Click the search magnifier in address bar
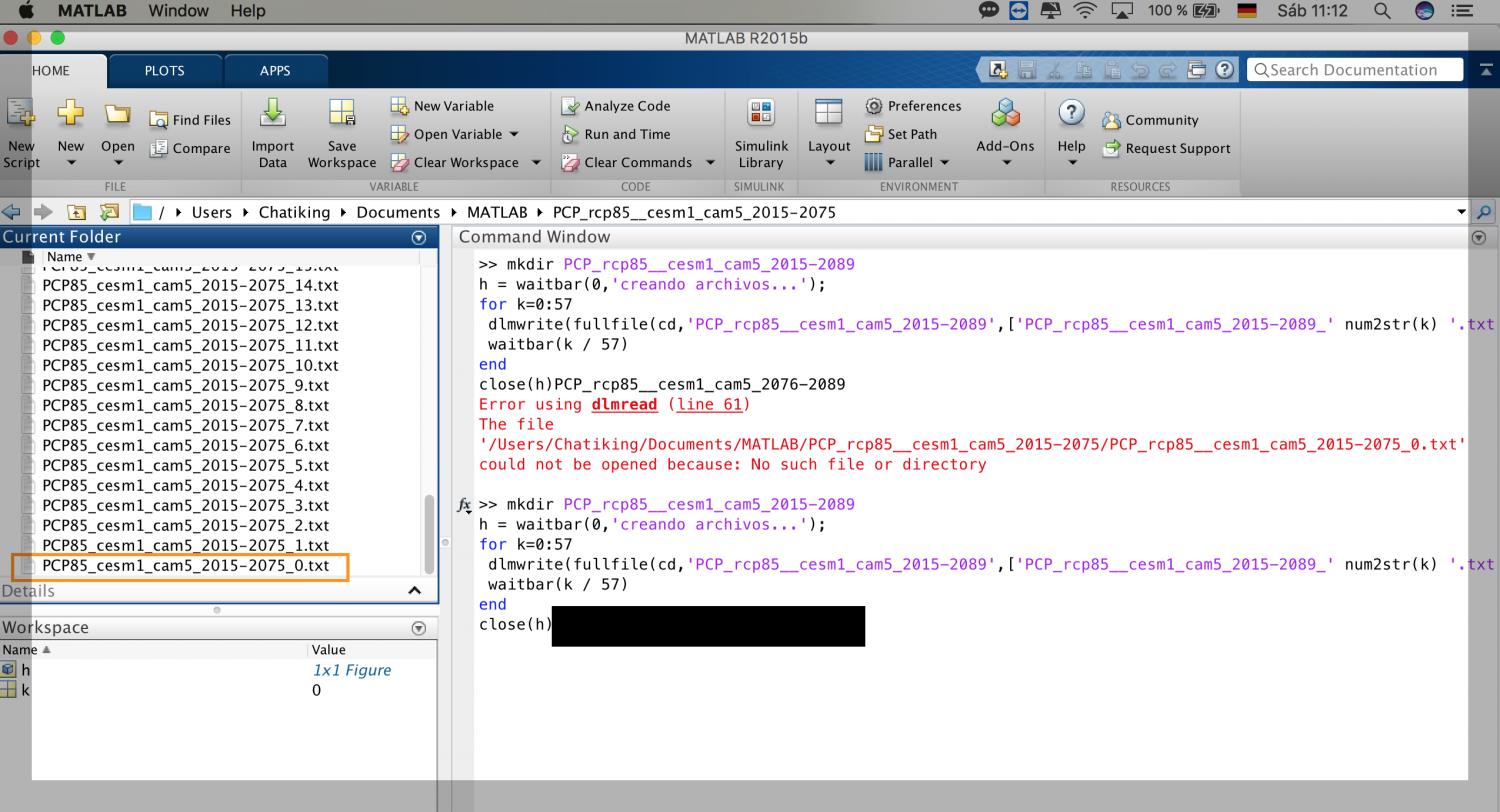Image resolution: width=1500 pixels, height=812 pixels. click(1484, 212)
